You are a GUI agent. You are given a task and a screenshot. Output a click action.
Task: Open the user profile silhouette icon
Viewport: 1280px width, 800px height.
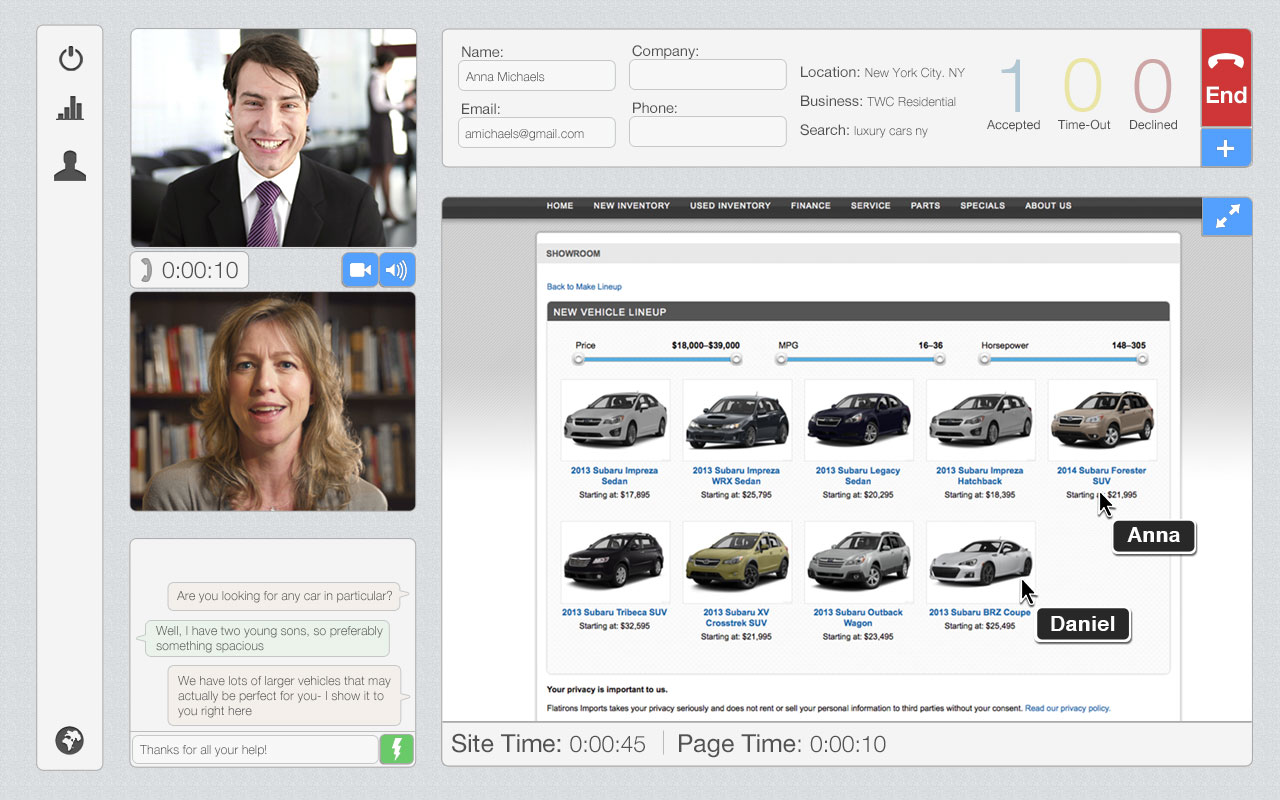click(70, 166)
